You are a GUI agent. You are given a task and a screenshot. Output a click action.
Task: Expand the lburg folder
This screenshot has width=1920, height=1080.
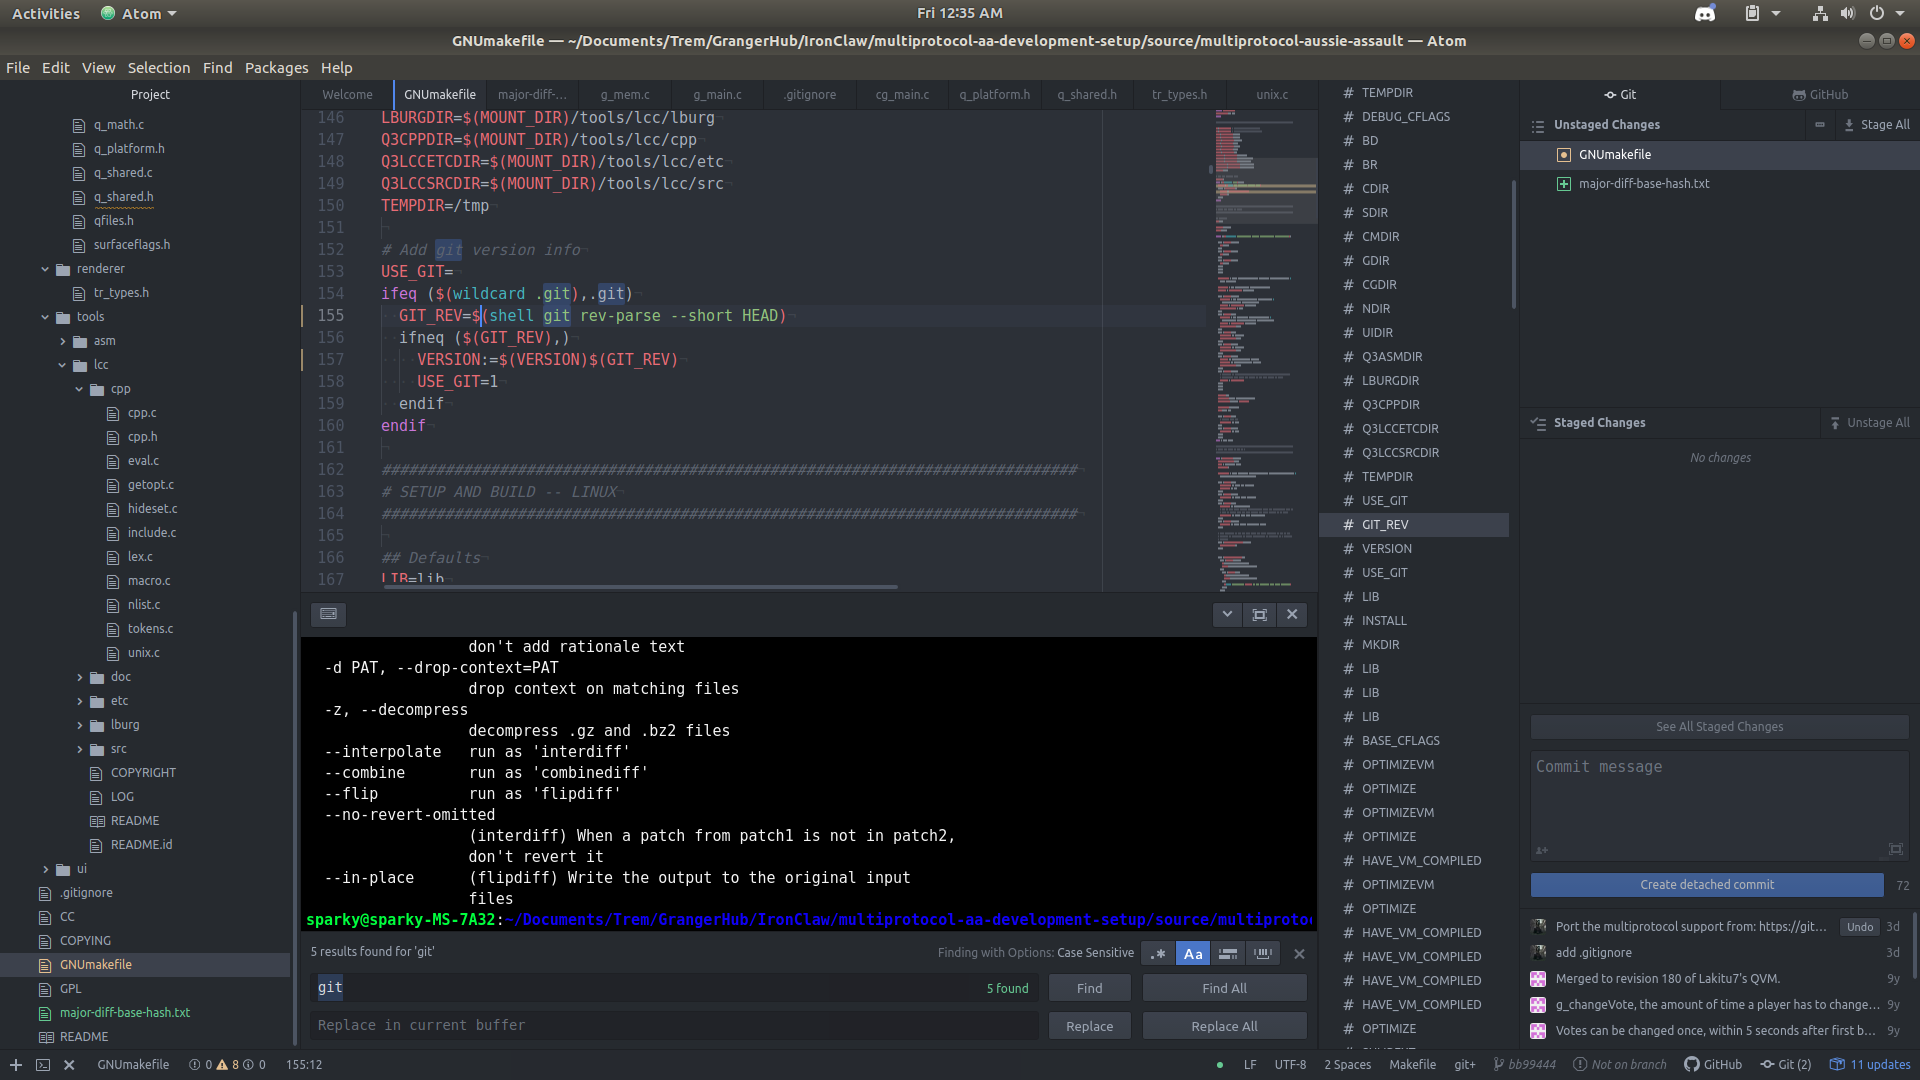[x=80, y=725]
